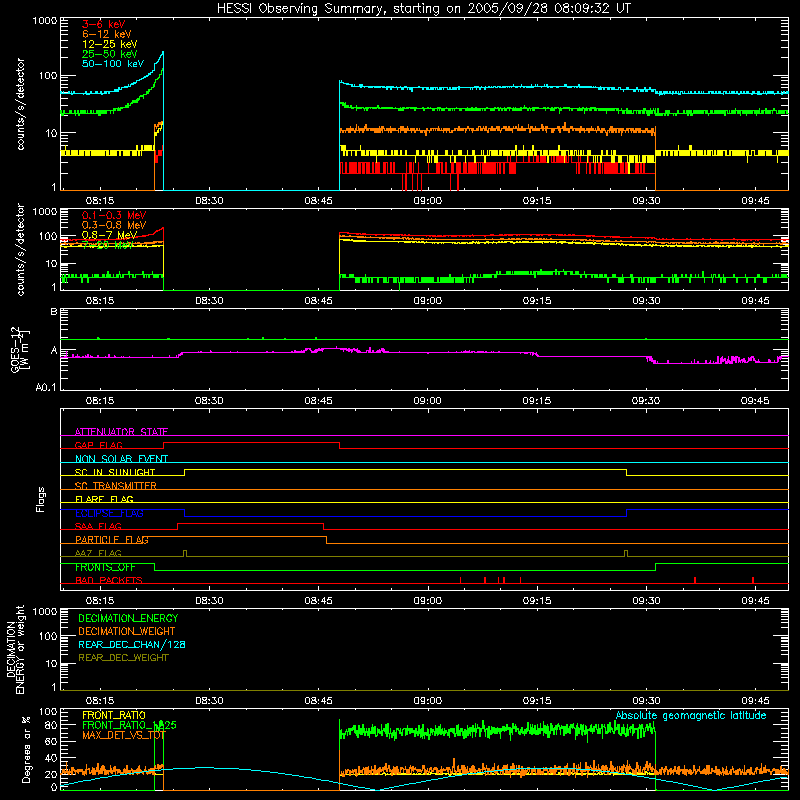Click the 1000 tick on the keV panel

coord(45,21)
